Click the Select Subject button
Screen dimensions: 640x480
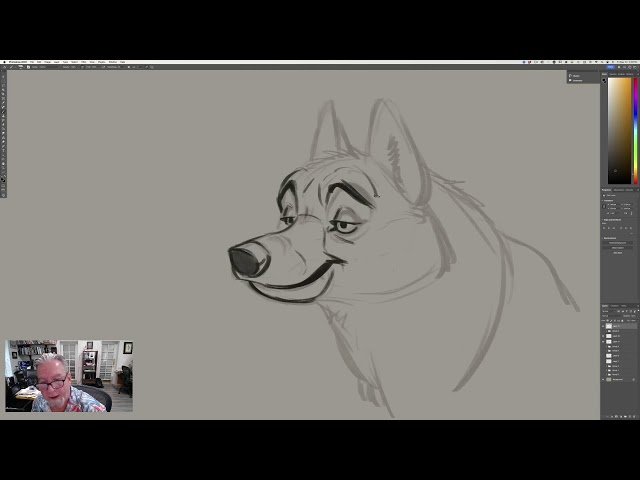coord(618,248)
